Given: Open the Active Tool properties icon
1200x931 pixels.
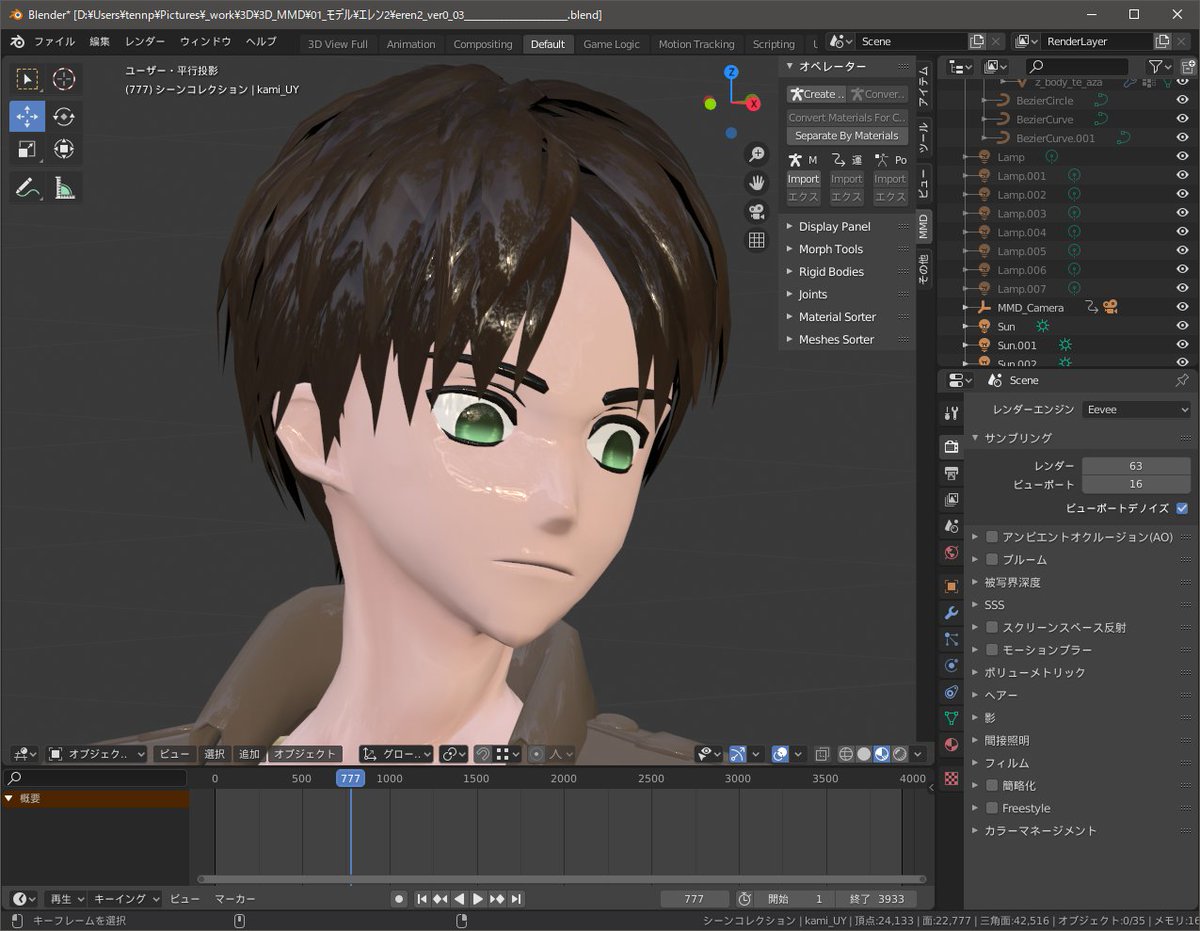Looking at the screenshot, I should coord(951,413).
